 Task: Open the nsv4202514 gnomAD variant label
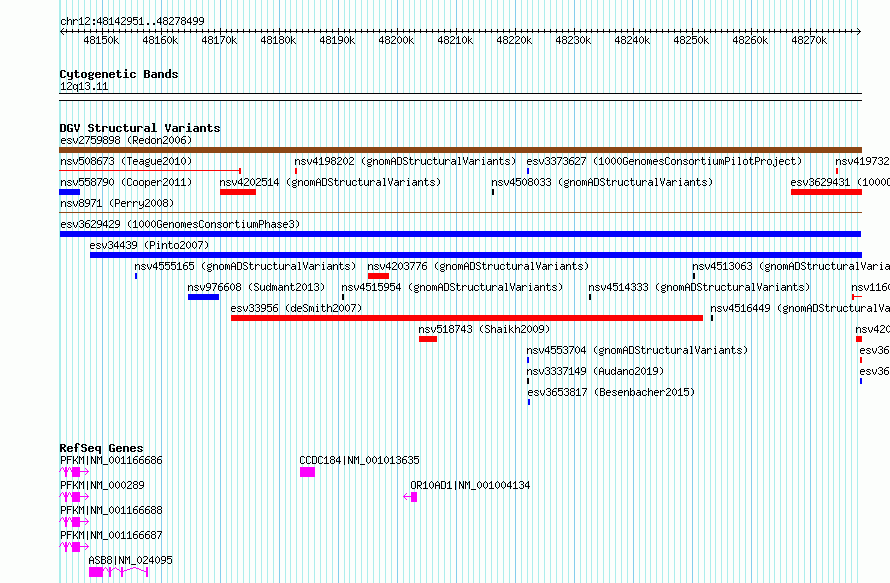(330, 182)
